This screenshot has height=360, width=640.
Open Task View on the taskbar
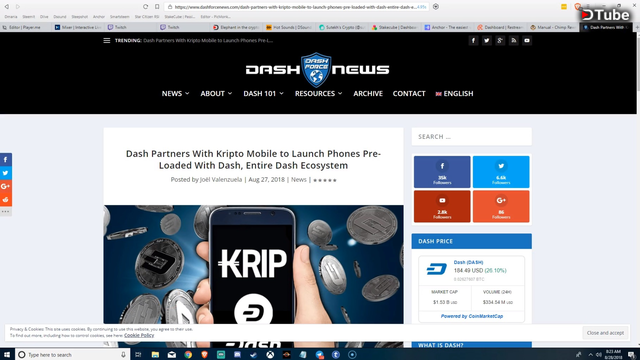138,355
